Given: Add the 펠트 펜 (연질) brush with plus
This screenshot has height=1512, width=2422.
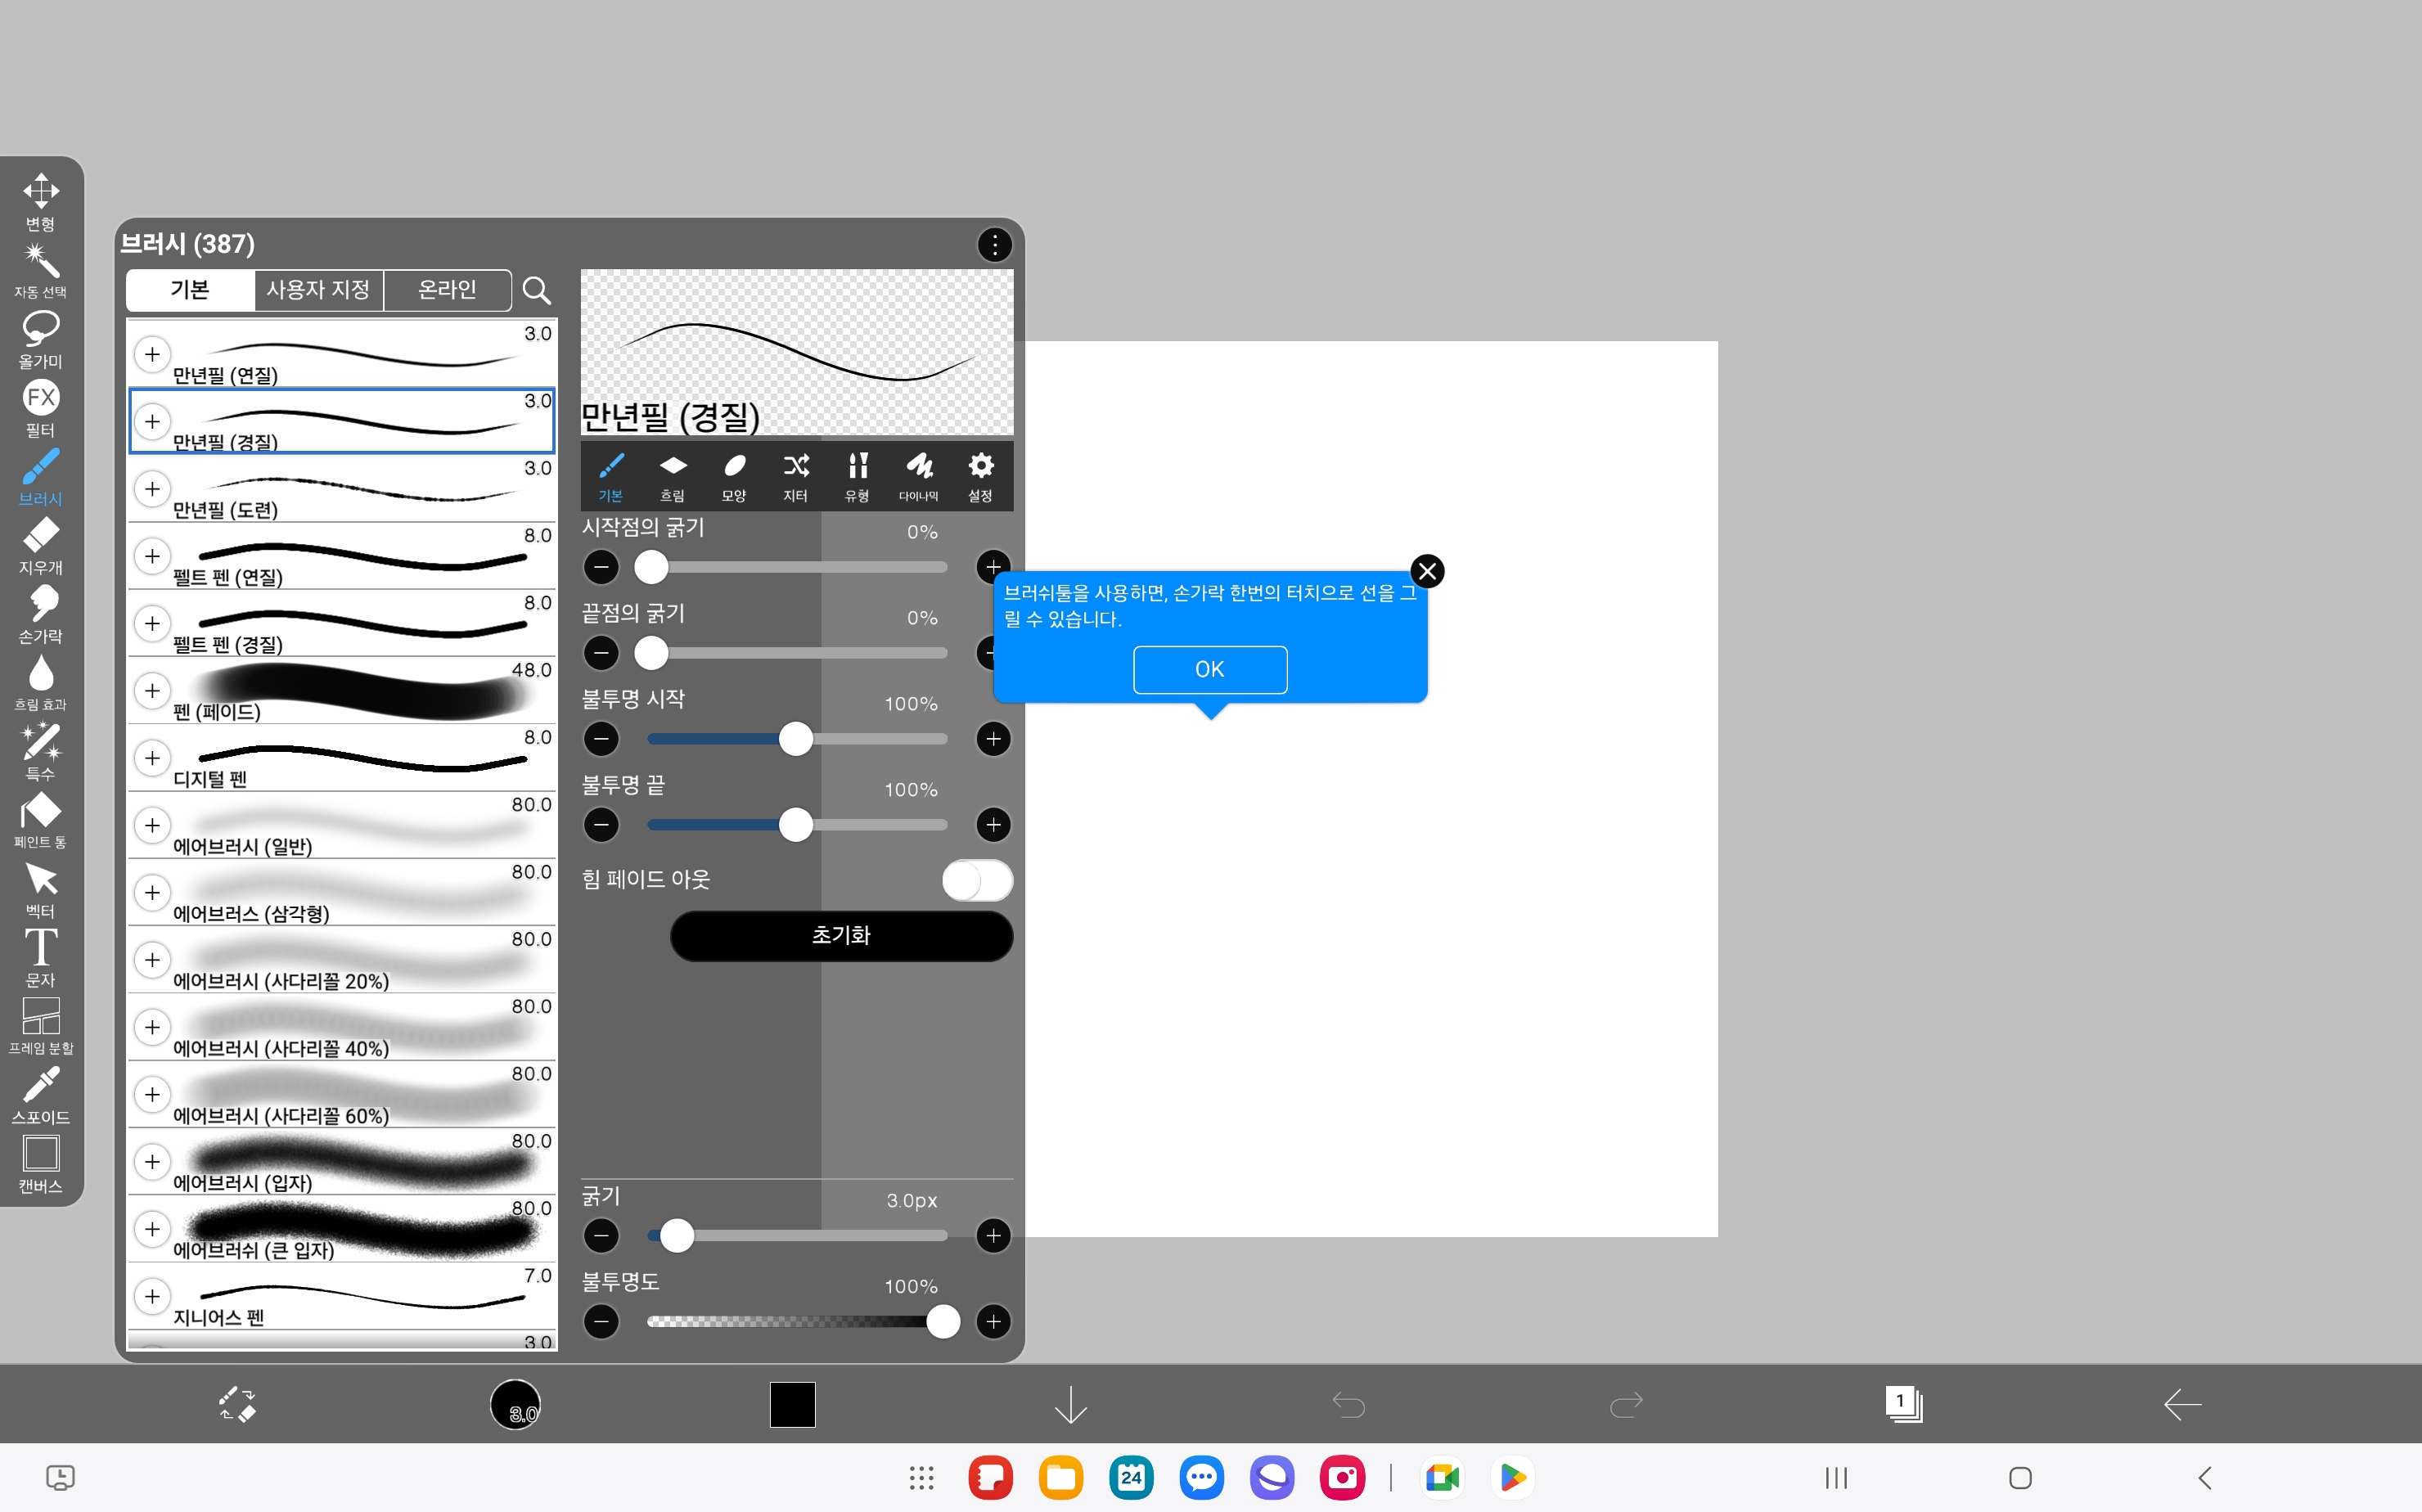Looking at the screenshot, I should click(152, 556).
